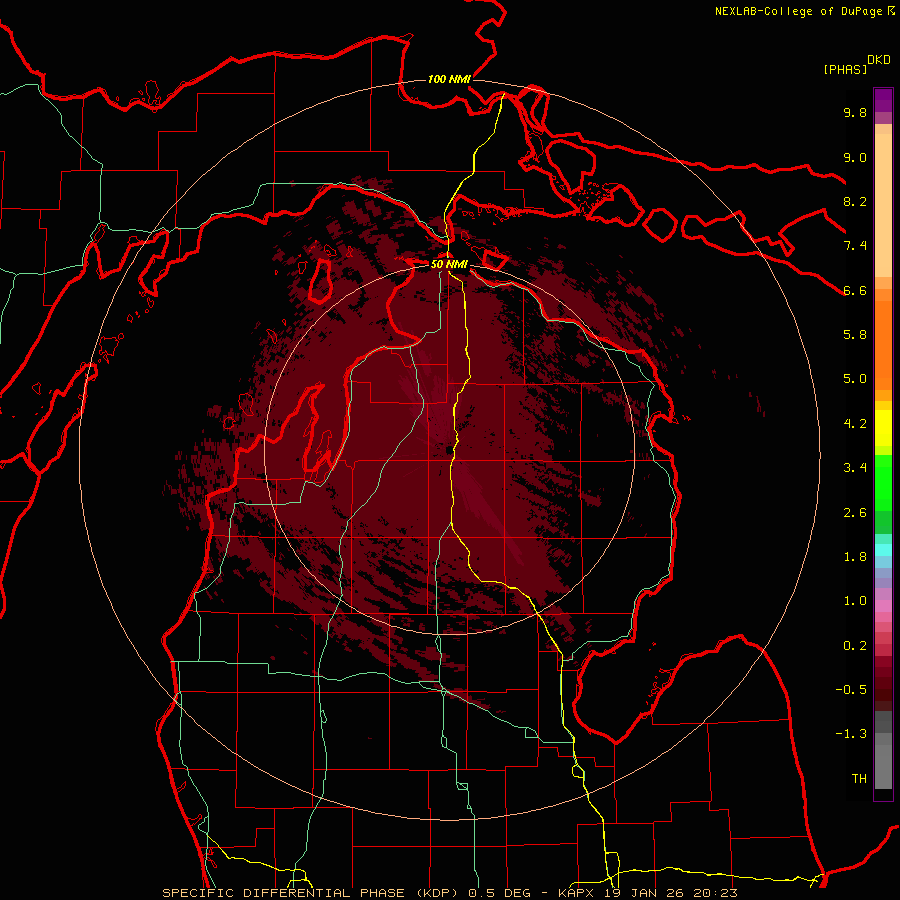
Task: Click the NEXLAB-College of DuPage label
Action: click(x=805, y=11)
